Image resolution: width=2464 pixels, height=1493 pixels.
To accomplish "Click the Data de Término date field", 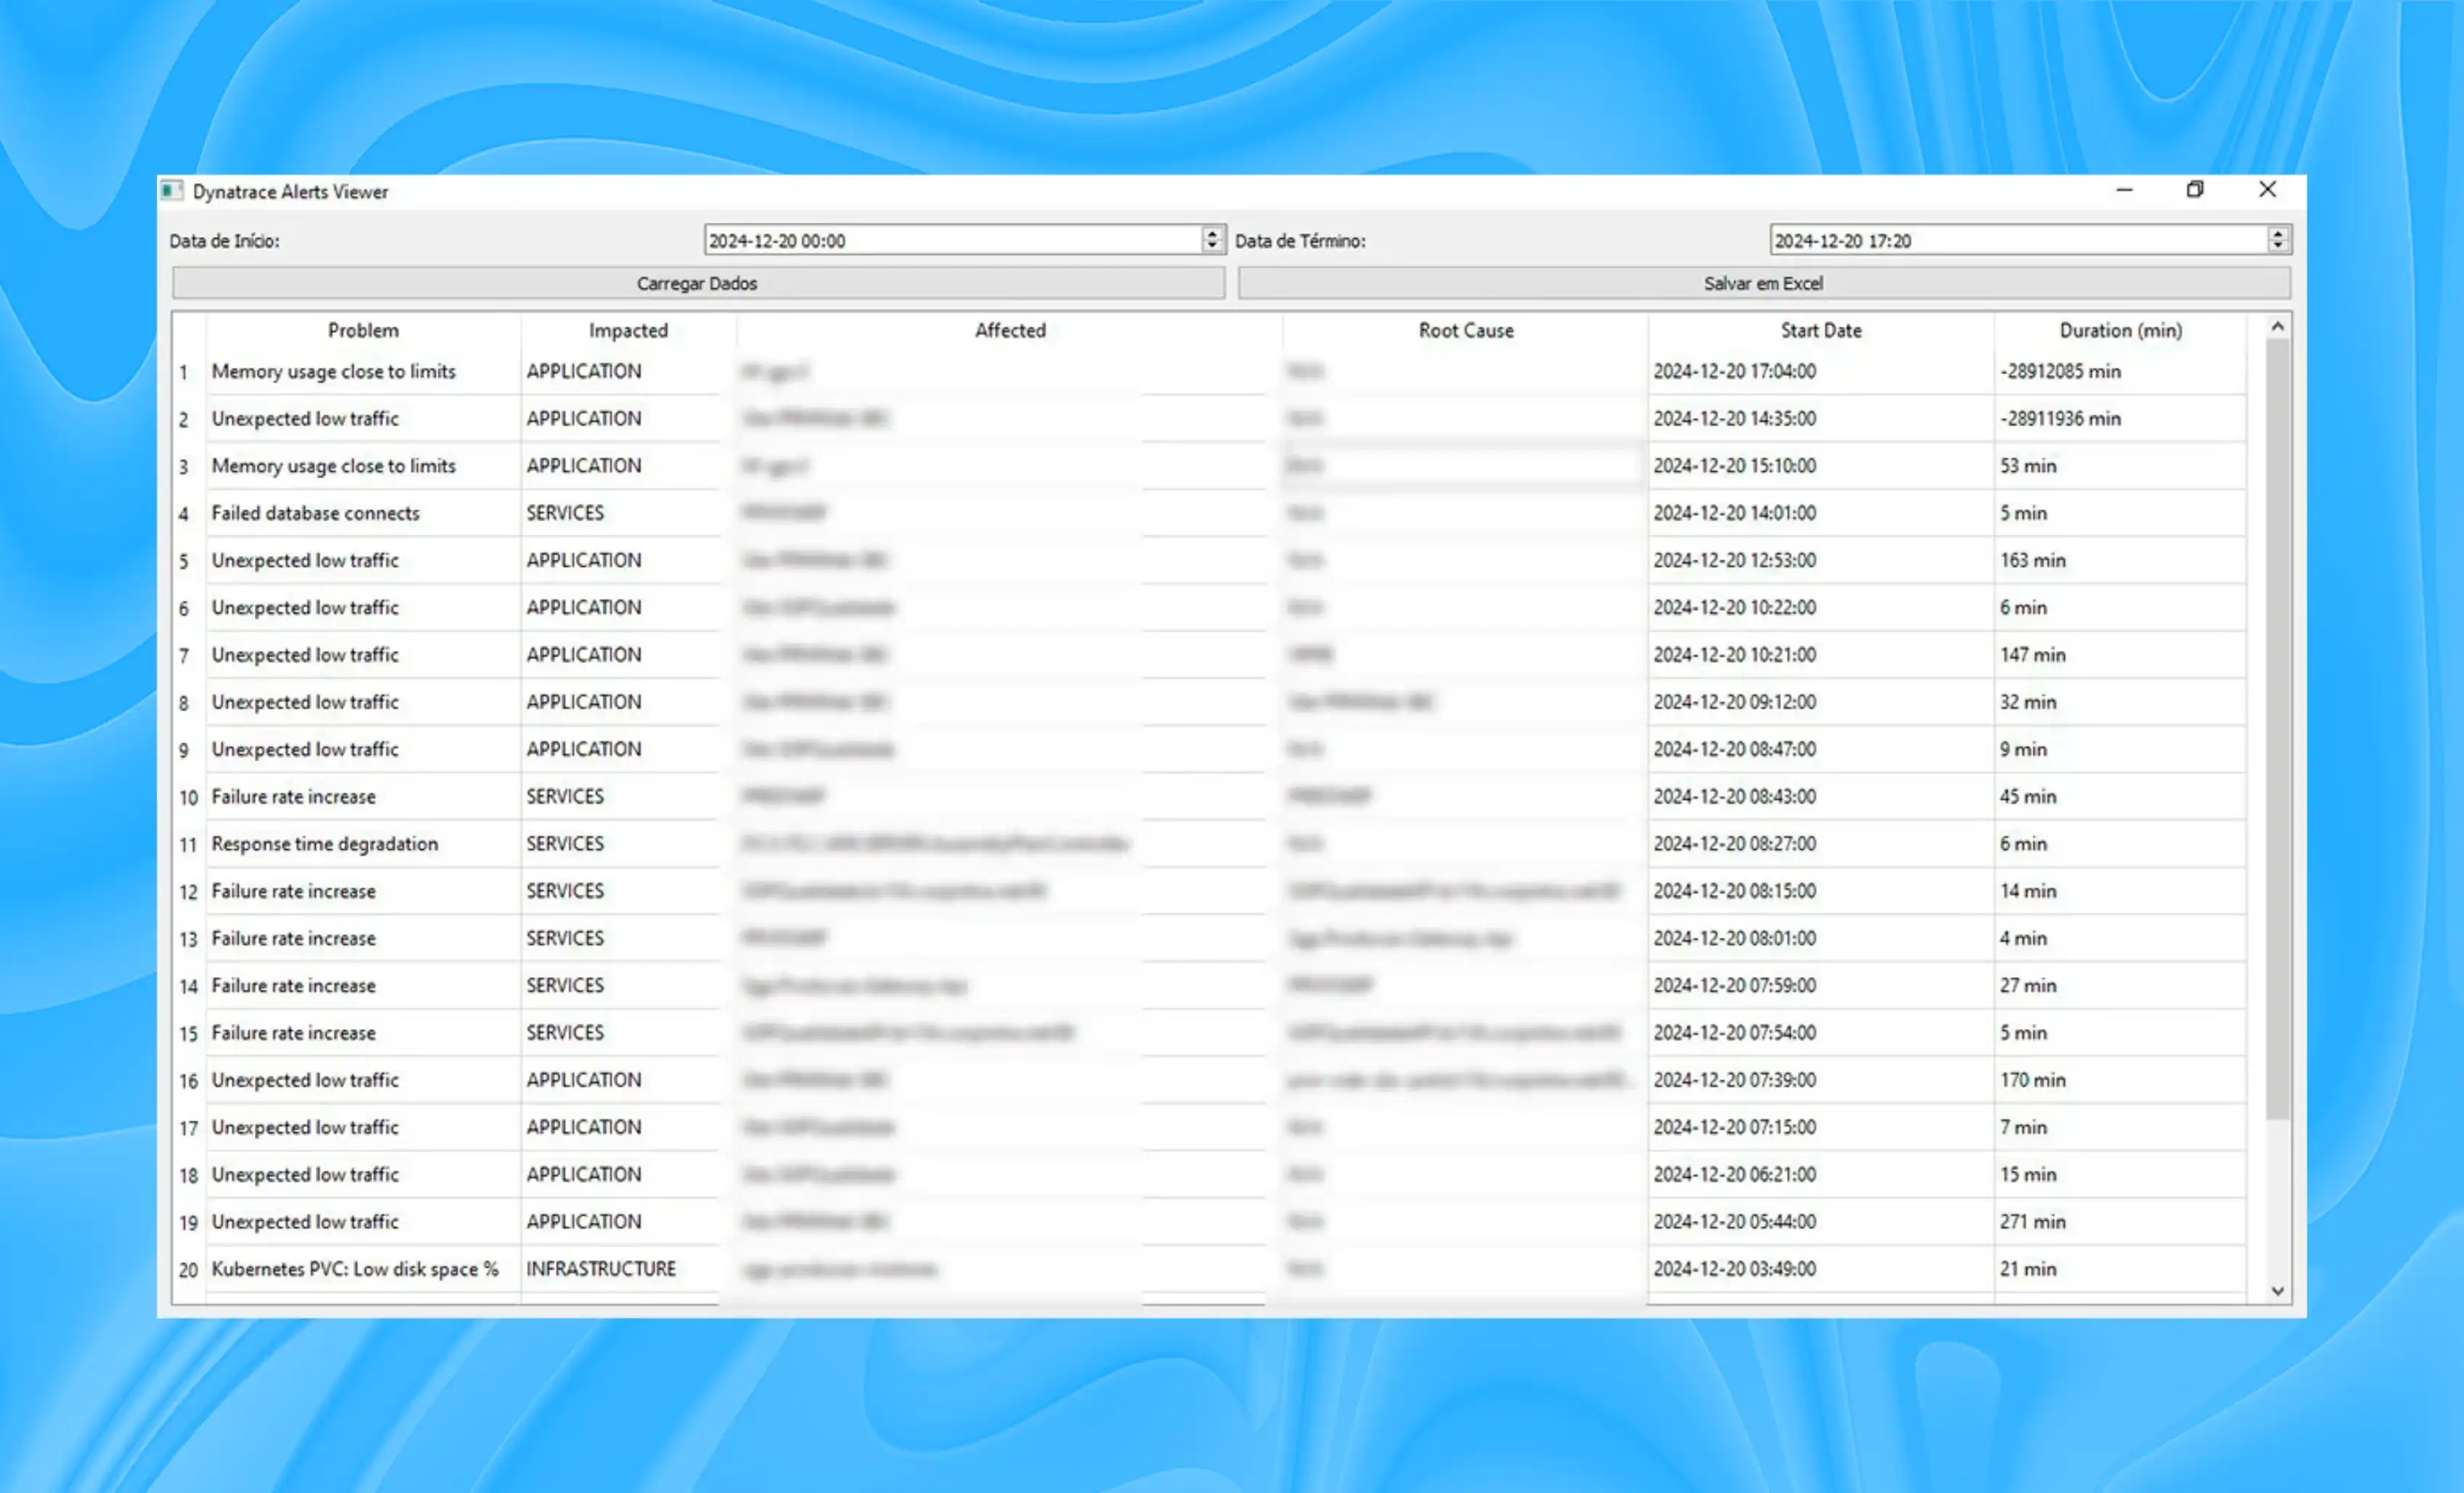I will (x=2015, y=240).
